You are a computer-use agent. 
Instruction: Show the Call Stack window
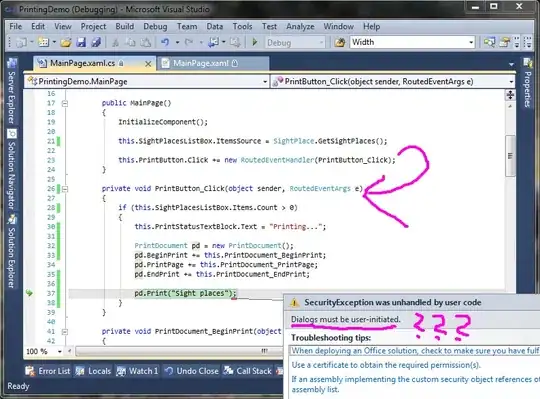(248, 371)
